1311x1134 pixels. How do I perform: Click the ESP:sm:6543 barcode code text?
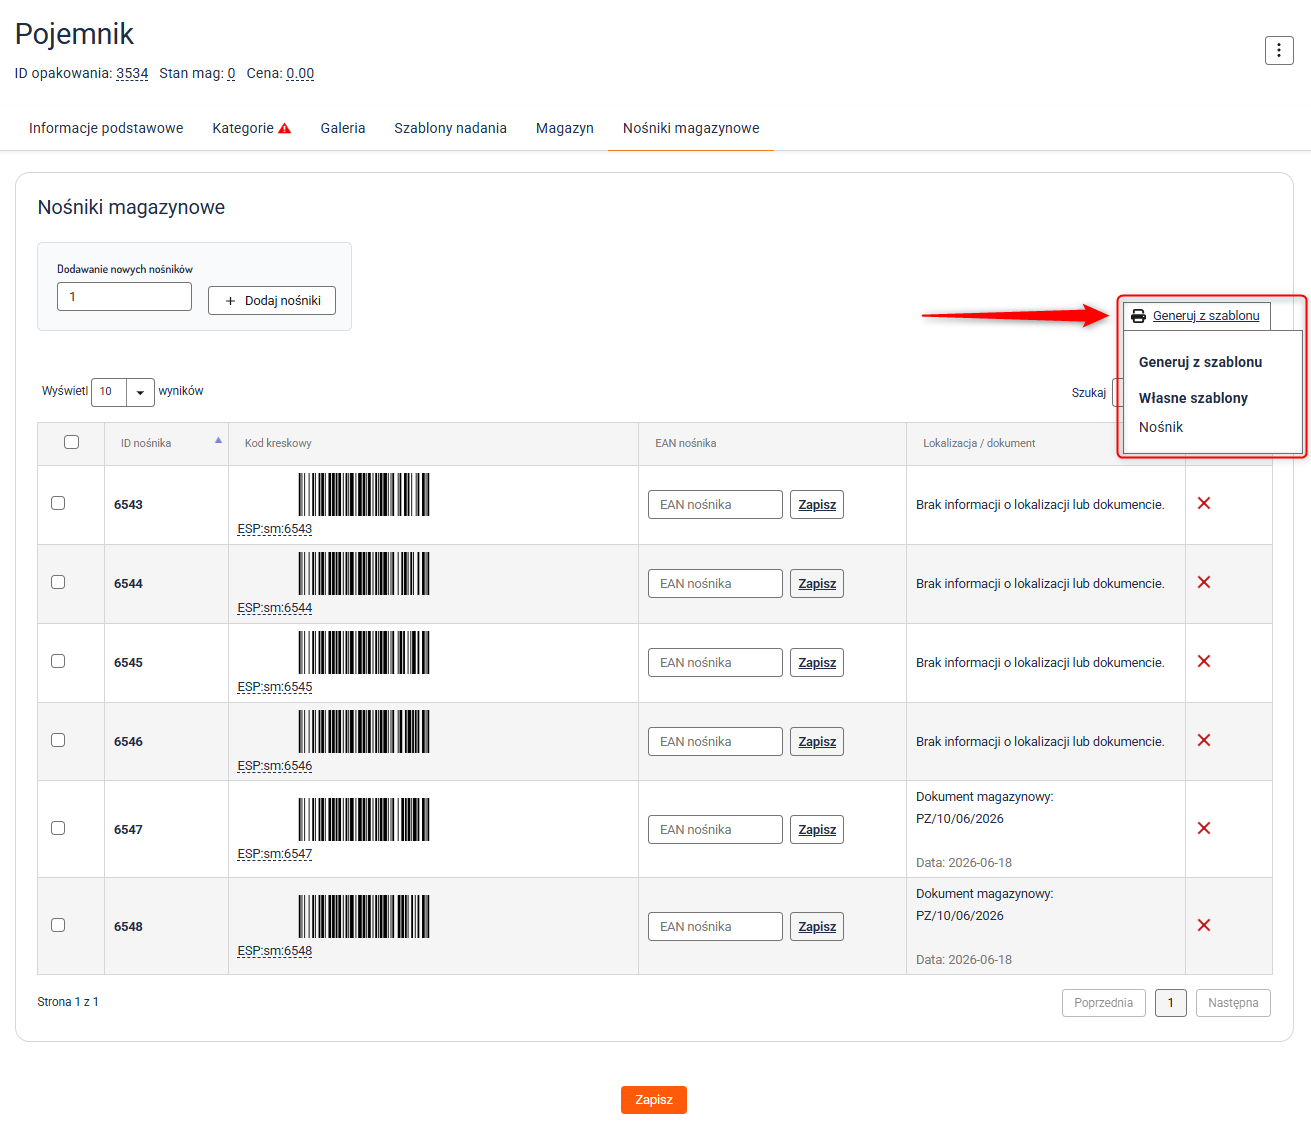click(275, 529)
